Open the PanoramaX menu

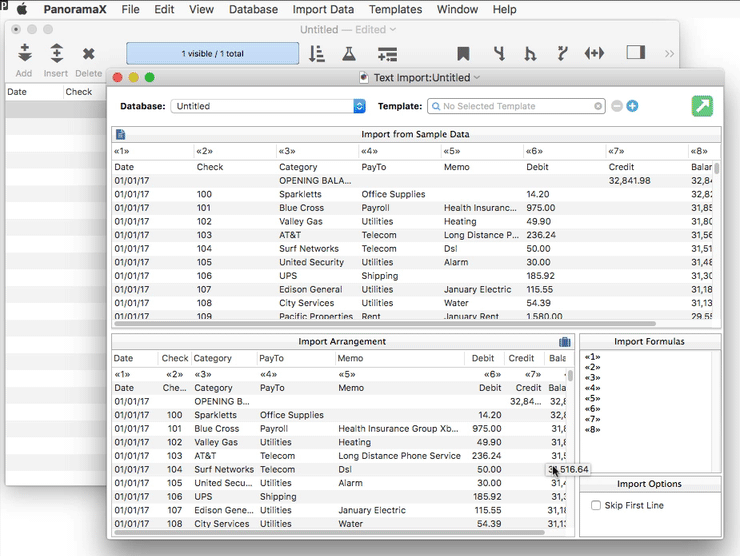(x=75, y=9)
